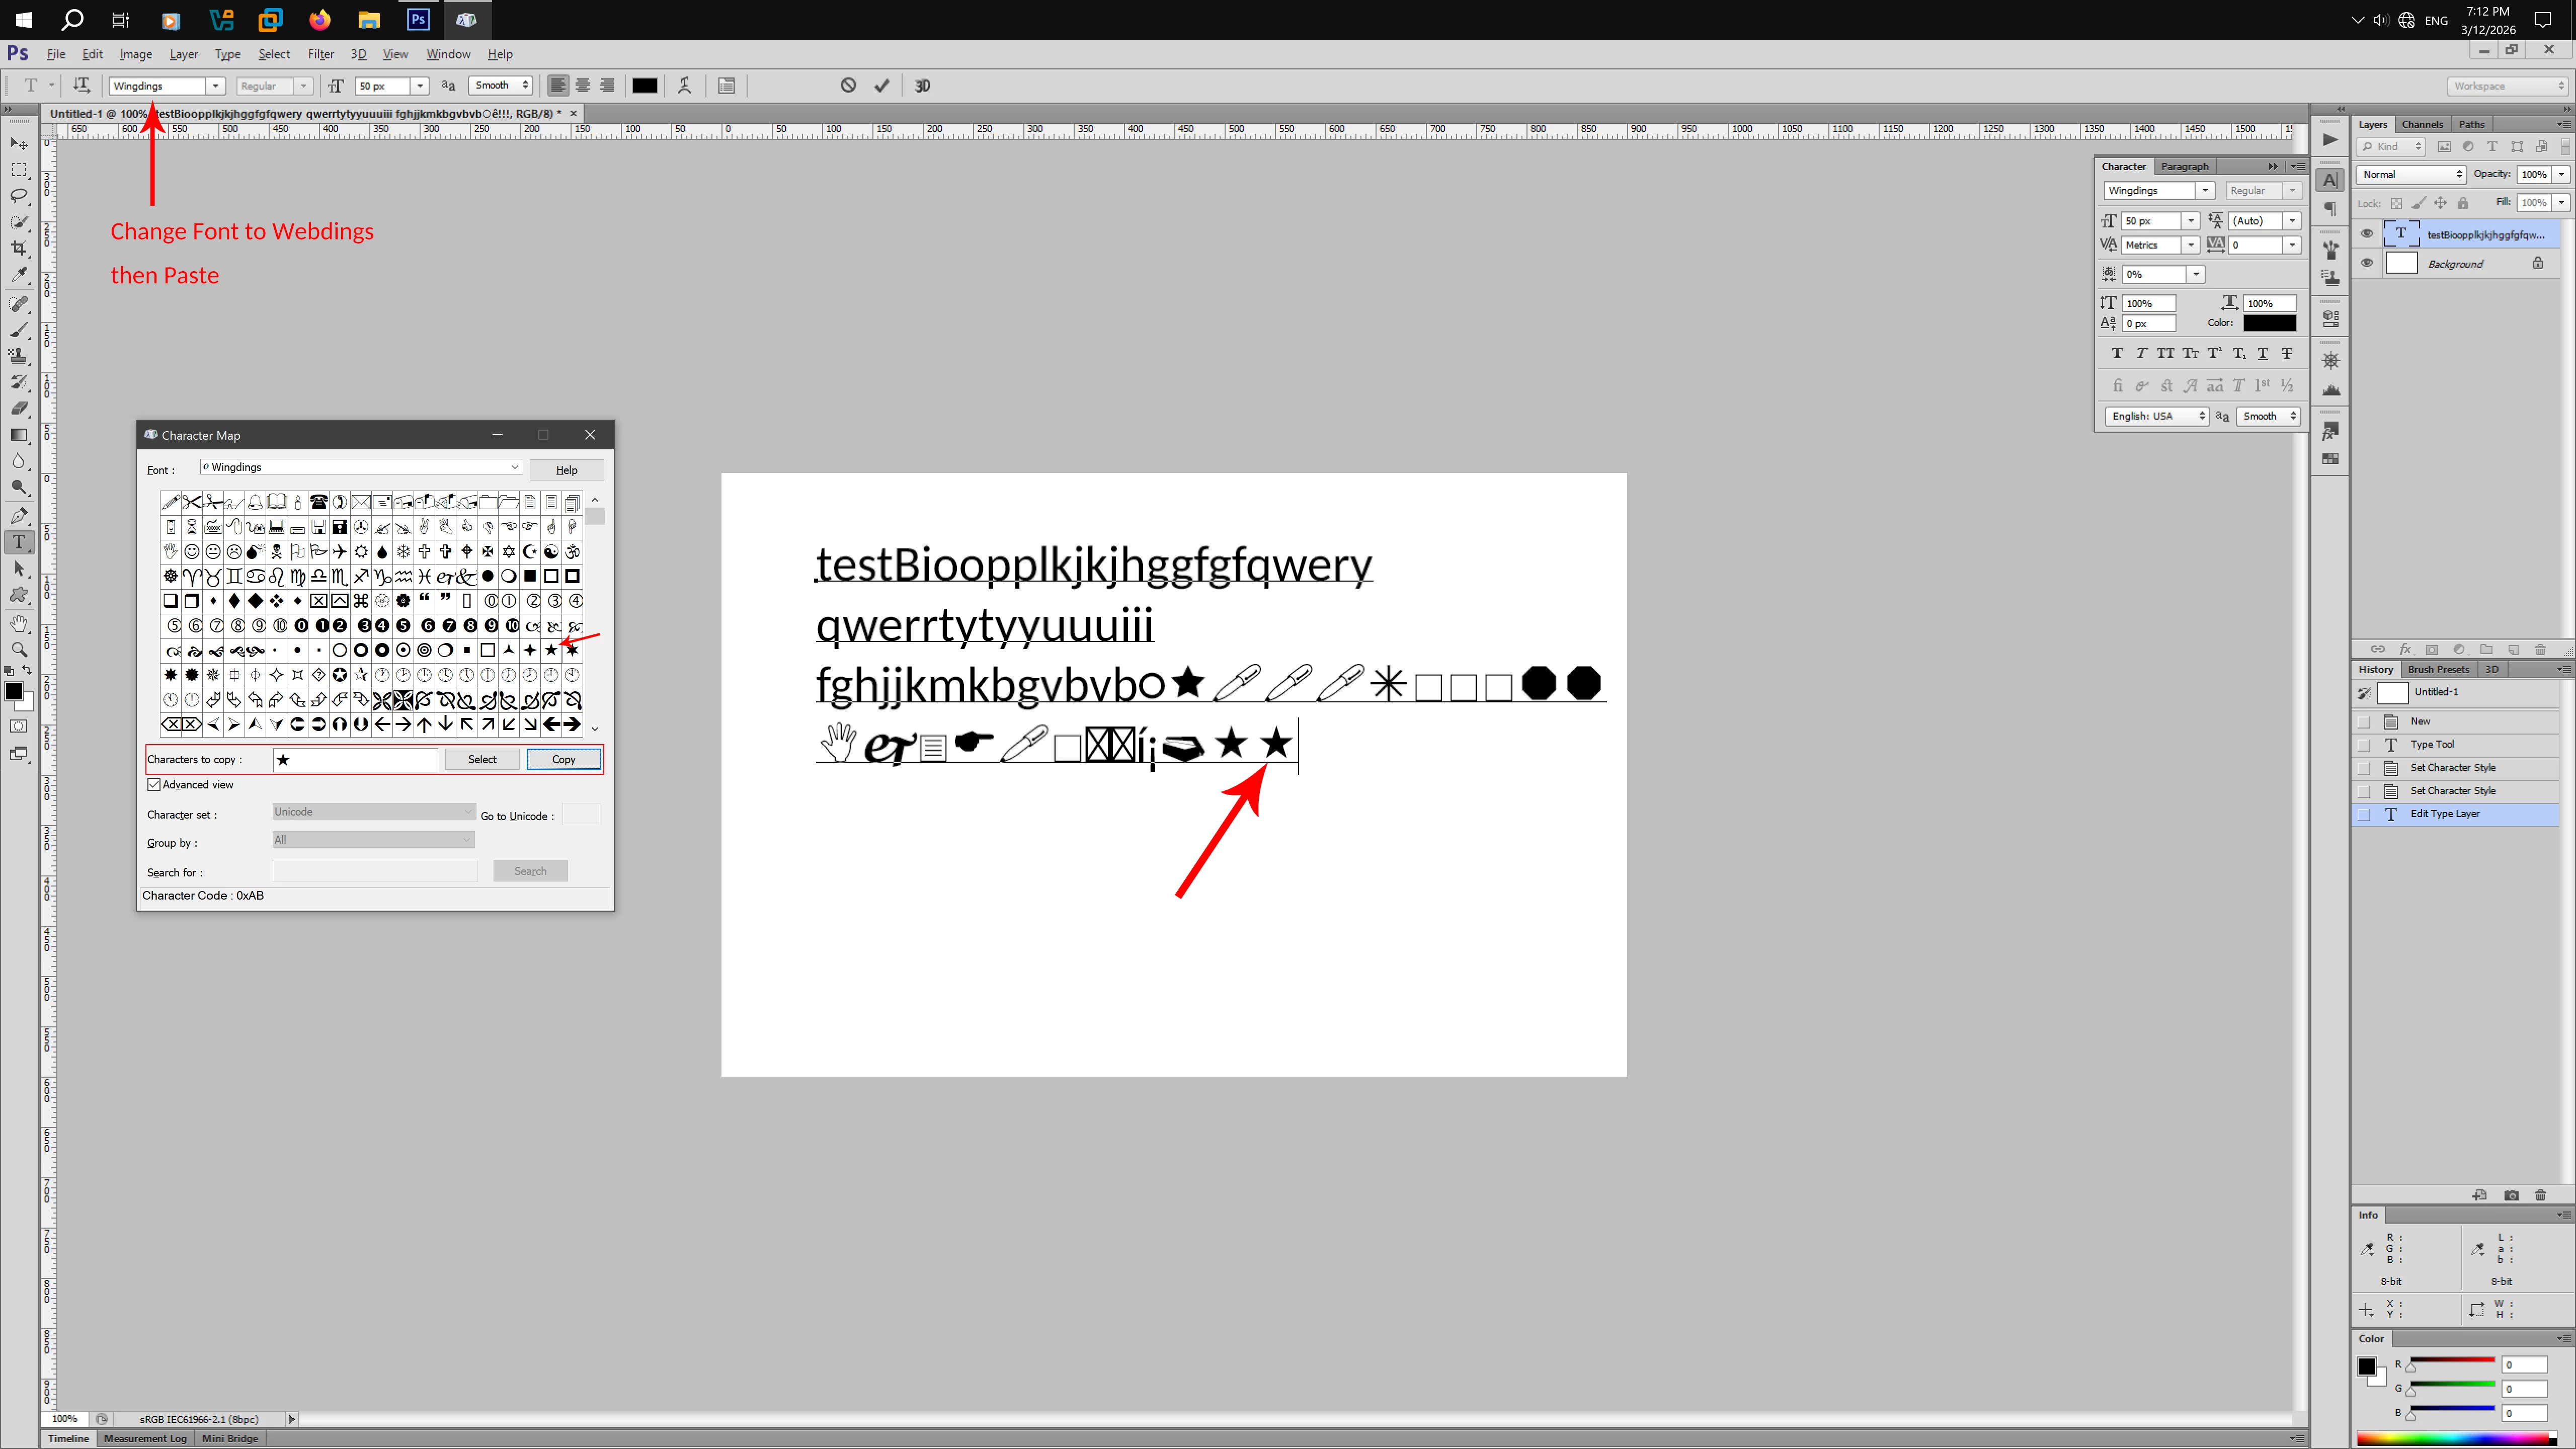Click the Create warped text icon

685,86
